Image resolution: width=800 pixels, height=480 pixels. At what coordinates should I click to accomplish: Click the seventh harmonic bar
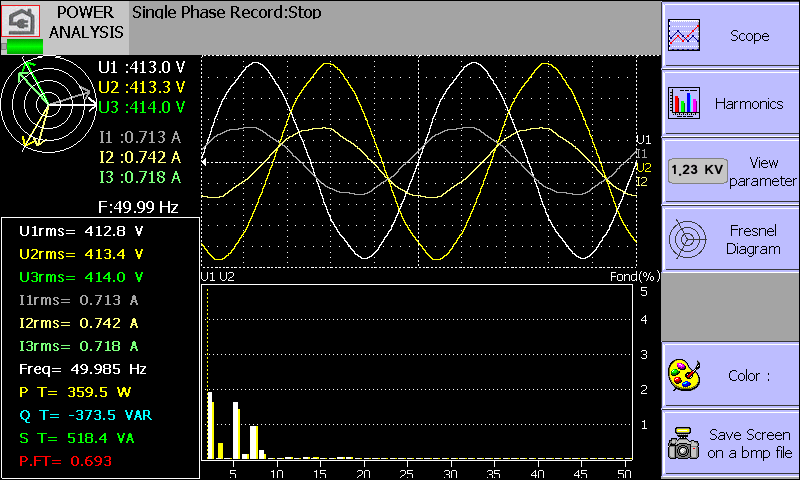click(x=254, y=442)
